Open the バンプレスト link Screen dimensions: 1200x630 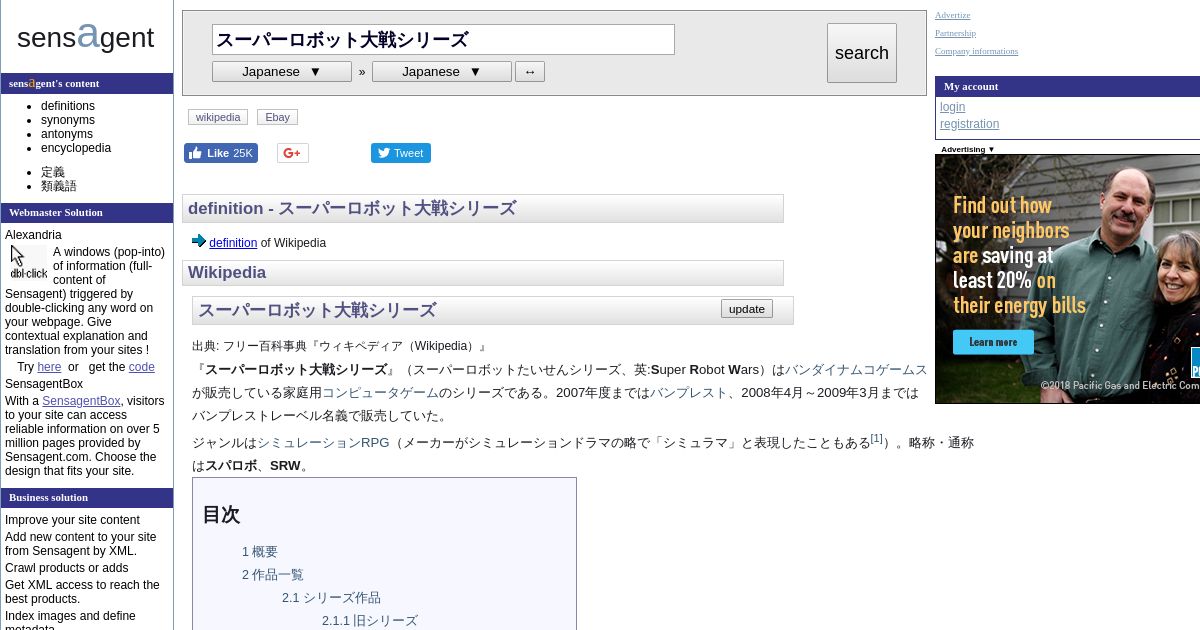(x=689, y=393)
